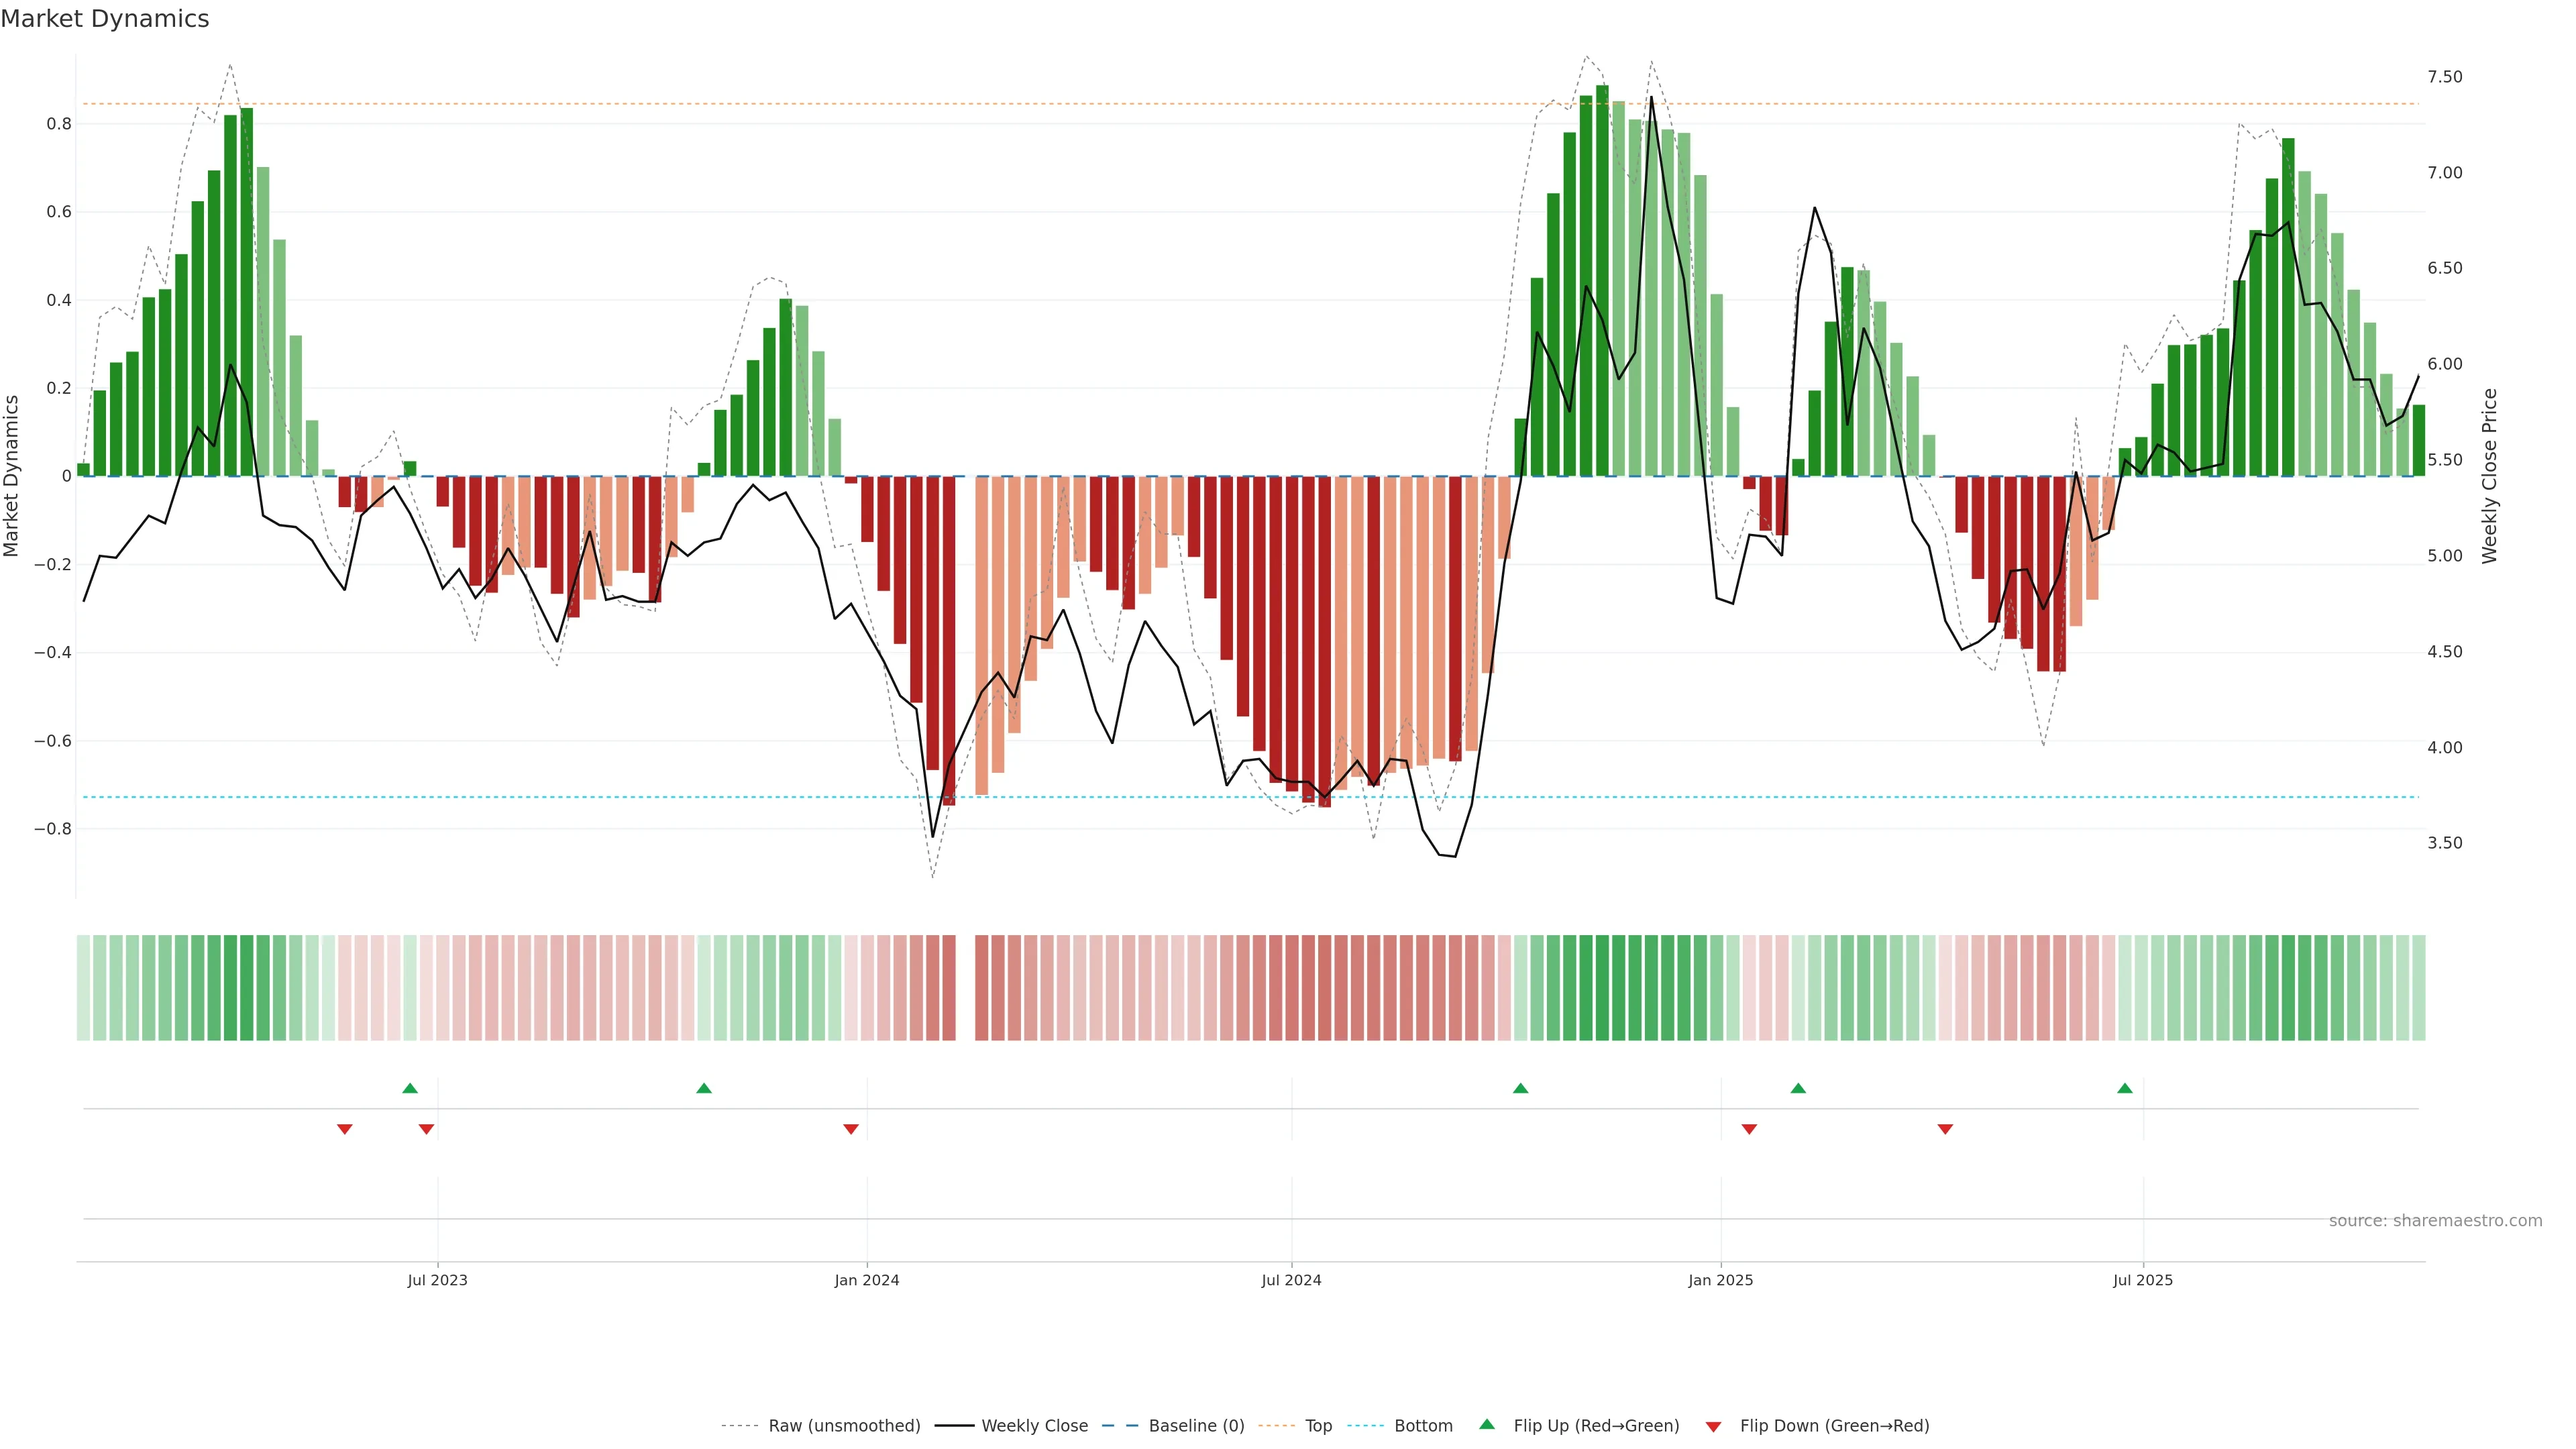2576x1449 pixels.
Task: Click the Flip Down marker just after Jan 2025
Action: tap(1749, 1129)
